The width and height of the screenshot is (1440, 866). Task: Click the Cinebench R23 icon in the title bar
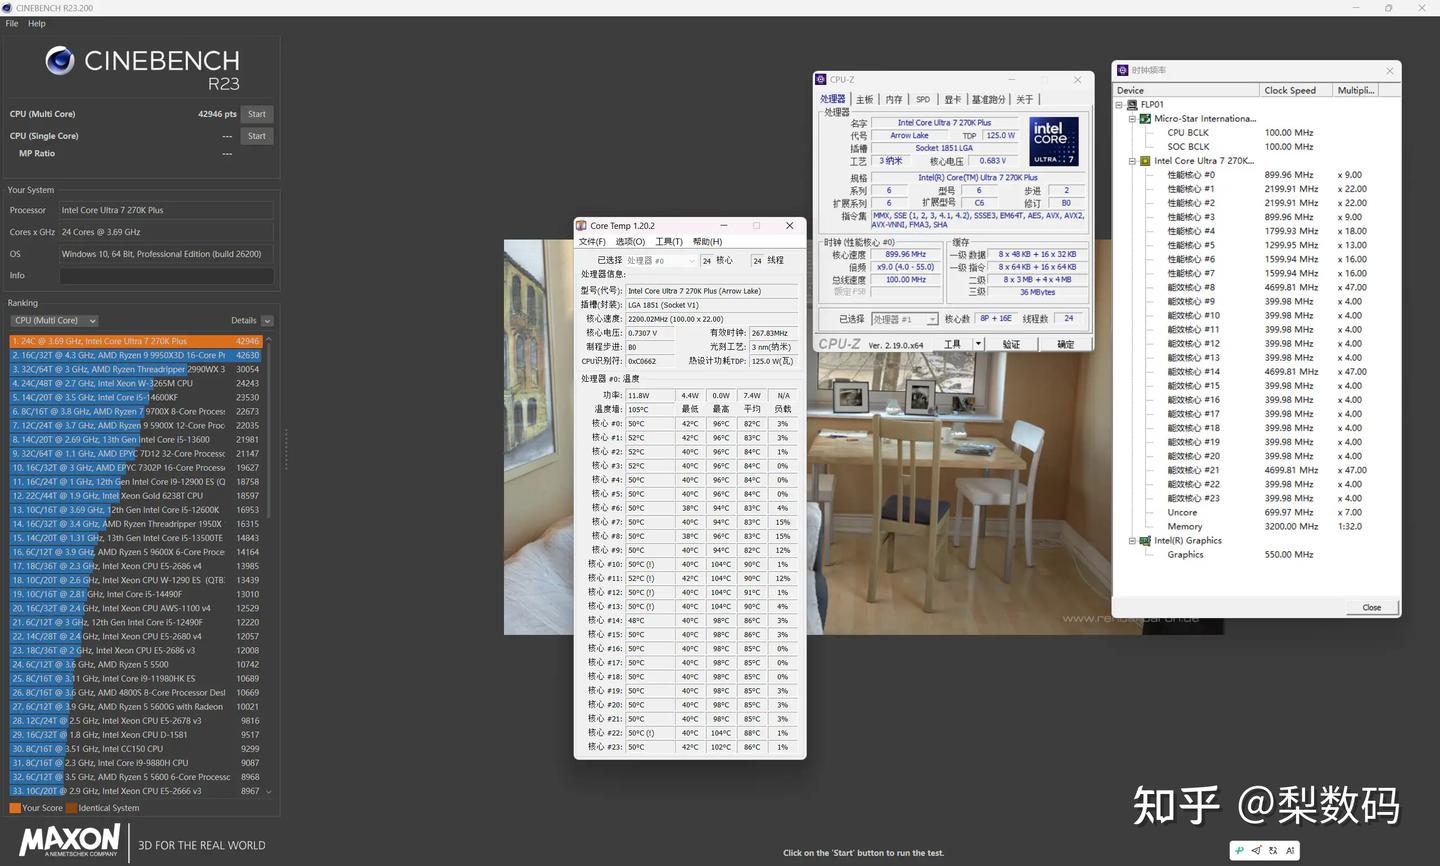pyautogui.click(x=7, y=8)
